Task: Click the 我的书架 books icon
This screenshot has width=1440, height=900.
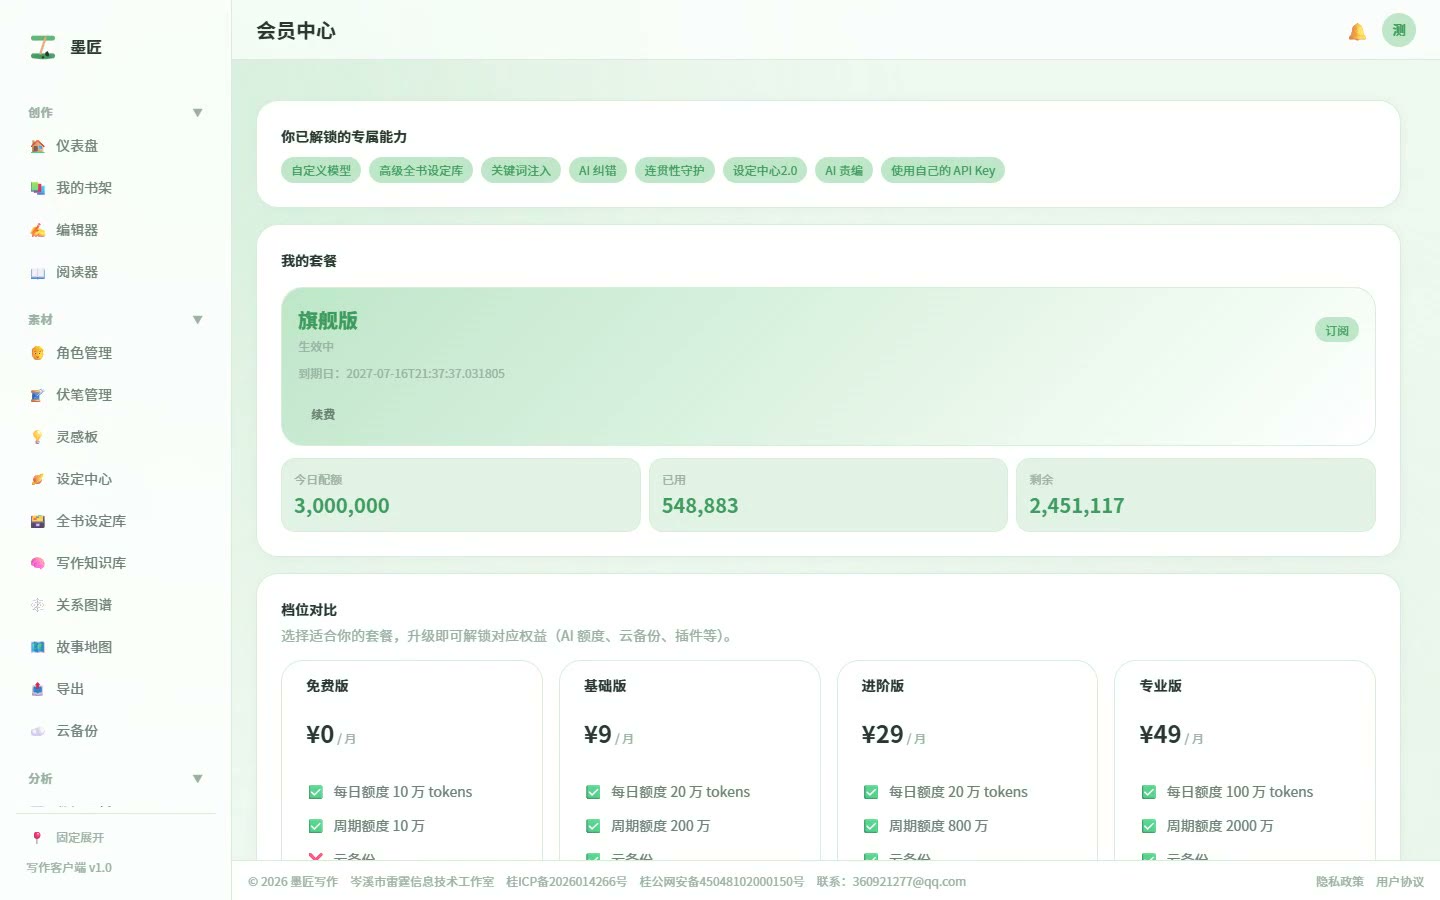Action: coord(37,188)
